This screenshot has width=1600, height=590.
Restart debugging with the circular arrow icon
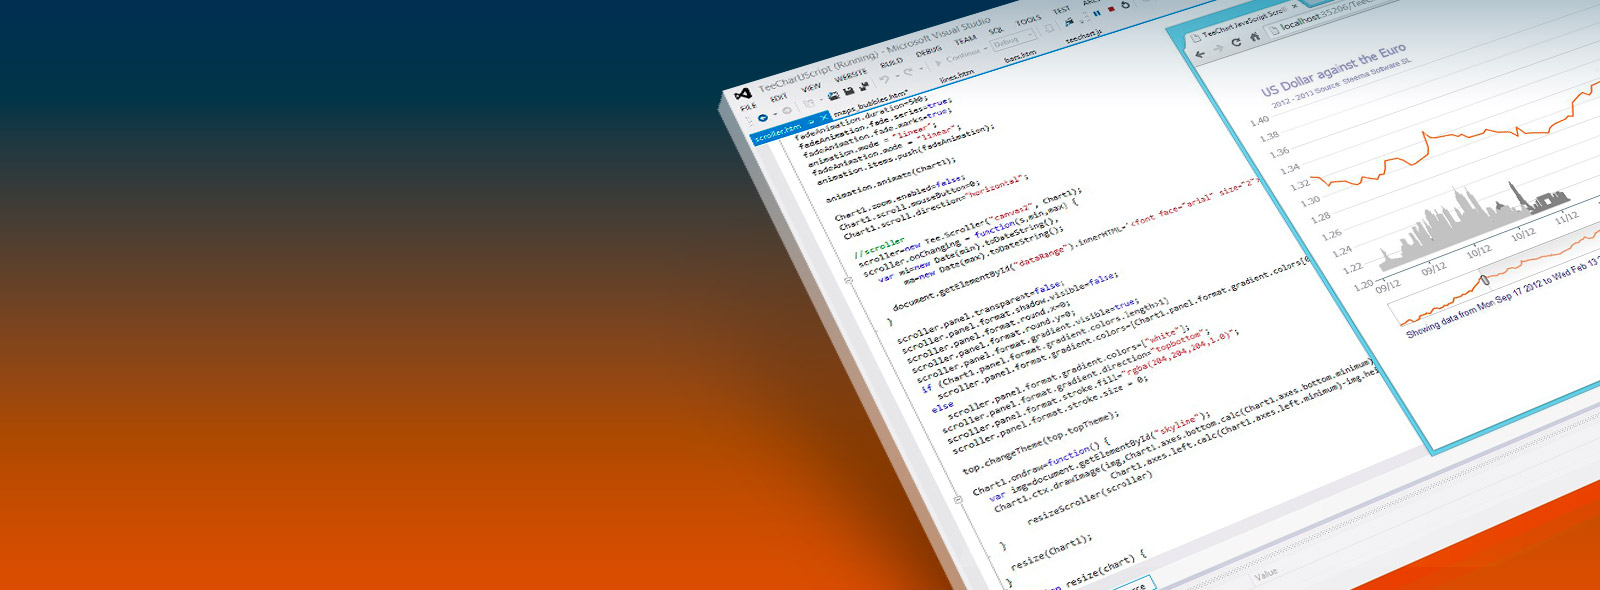pyautogui.click(x=1126, y=5)
